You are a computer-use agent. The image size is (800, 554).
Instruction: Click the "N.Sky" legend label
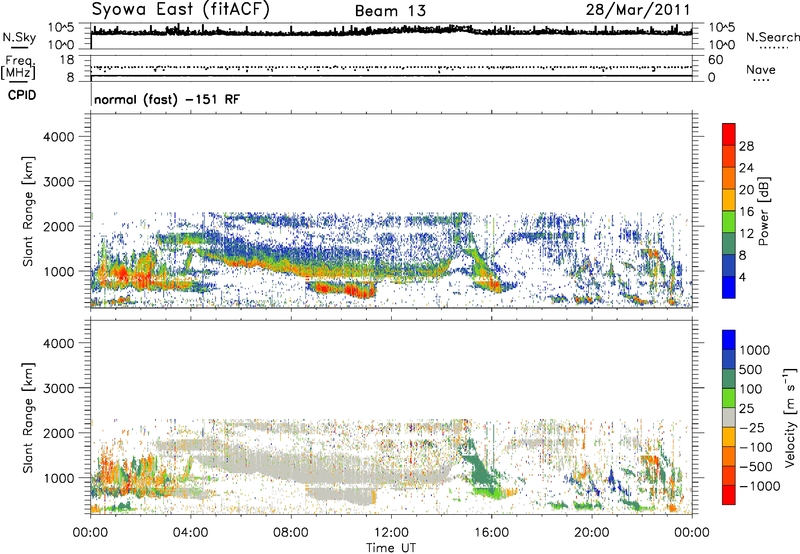19,37
